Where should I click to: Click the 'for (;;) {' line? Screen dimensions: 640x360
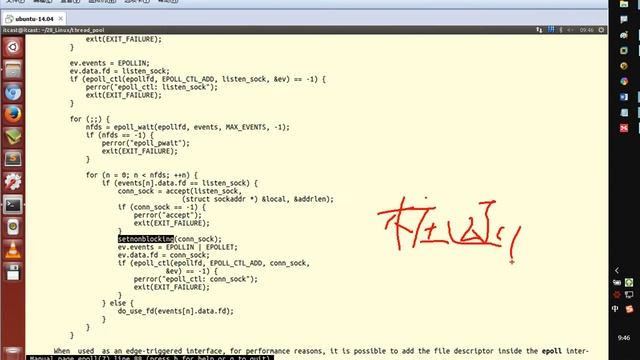90,119
